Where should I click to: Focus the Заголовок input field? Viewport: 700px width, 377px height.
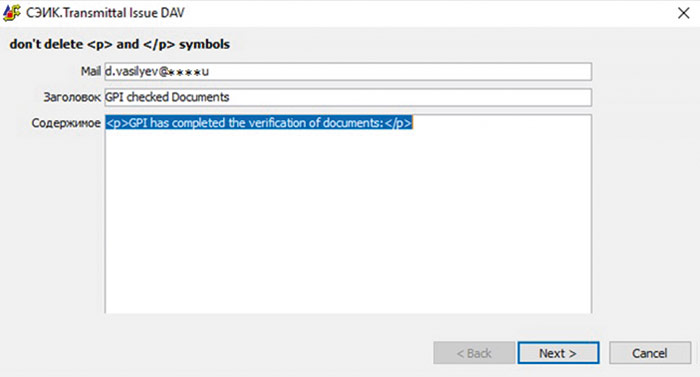[348, 97]
